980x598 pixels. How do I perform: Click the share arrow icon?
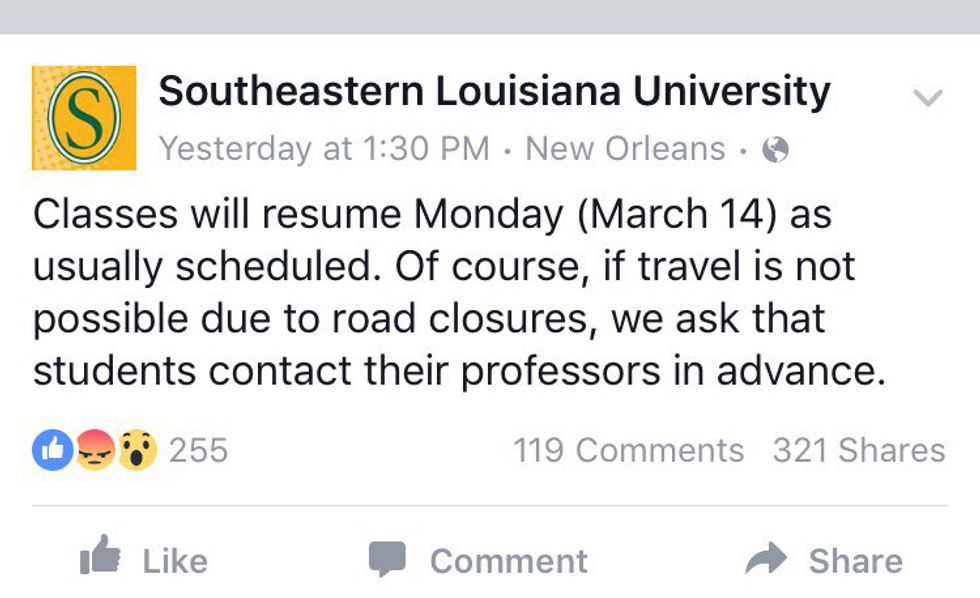[x=767, y=558]
